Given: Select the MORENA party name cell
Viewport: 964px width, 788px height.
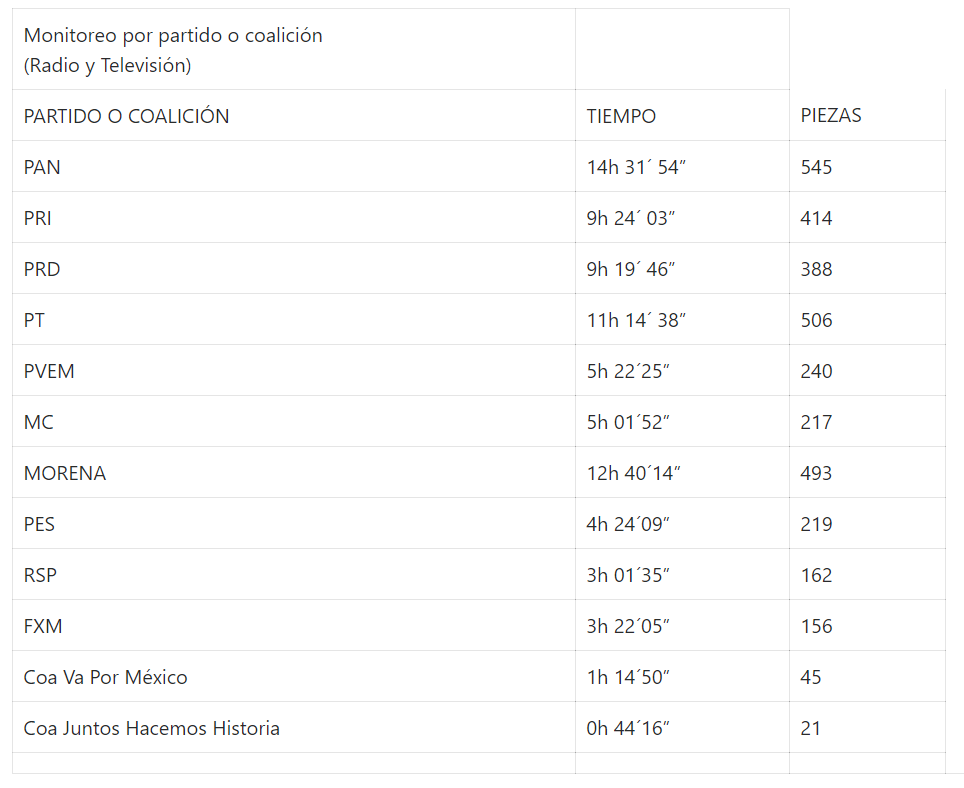Looking at the screenshot, I should click(65, 473).
